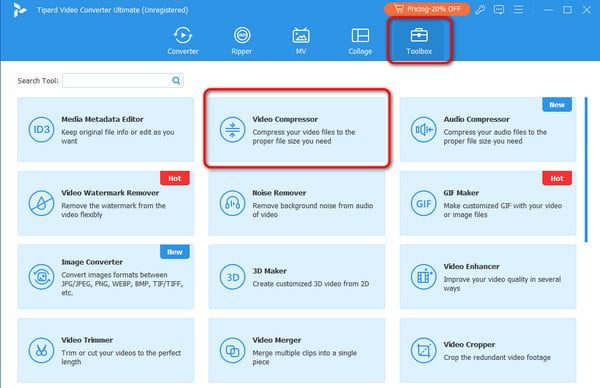Click the Video Watermark Remover title

pyautogui.click(x=110, y=193)
